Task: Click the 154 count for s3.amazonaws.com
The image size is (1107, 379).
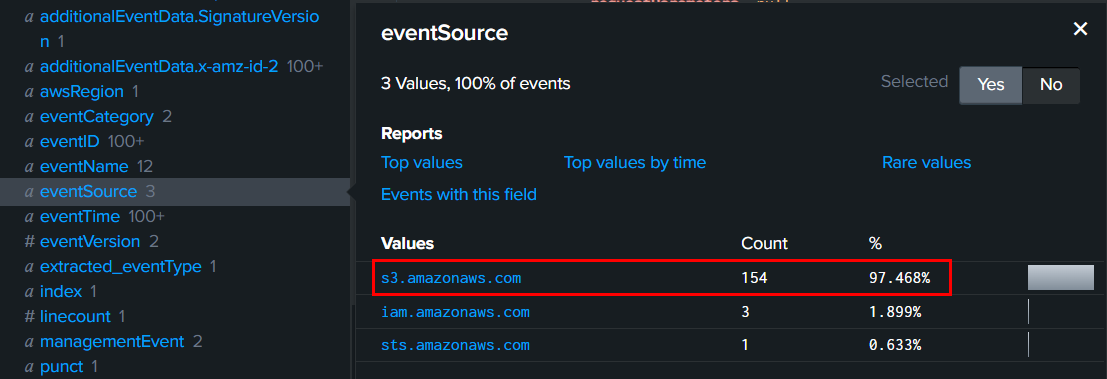Action: pos(754,278)
